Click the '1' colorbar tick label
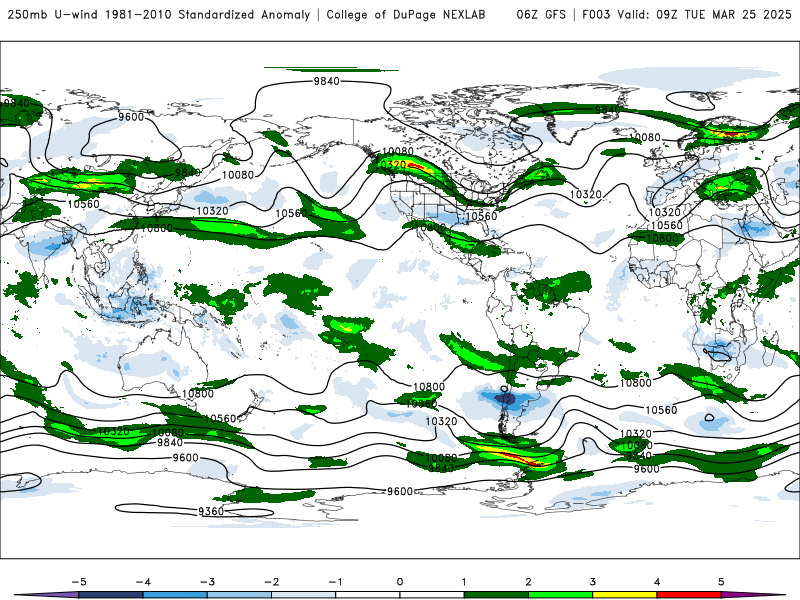This screenshot has height=600, width=800. pos(464,582)
